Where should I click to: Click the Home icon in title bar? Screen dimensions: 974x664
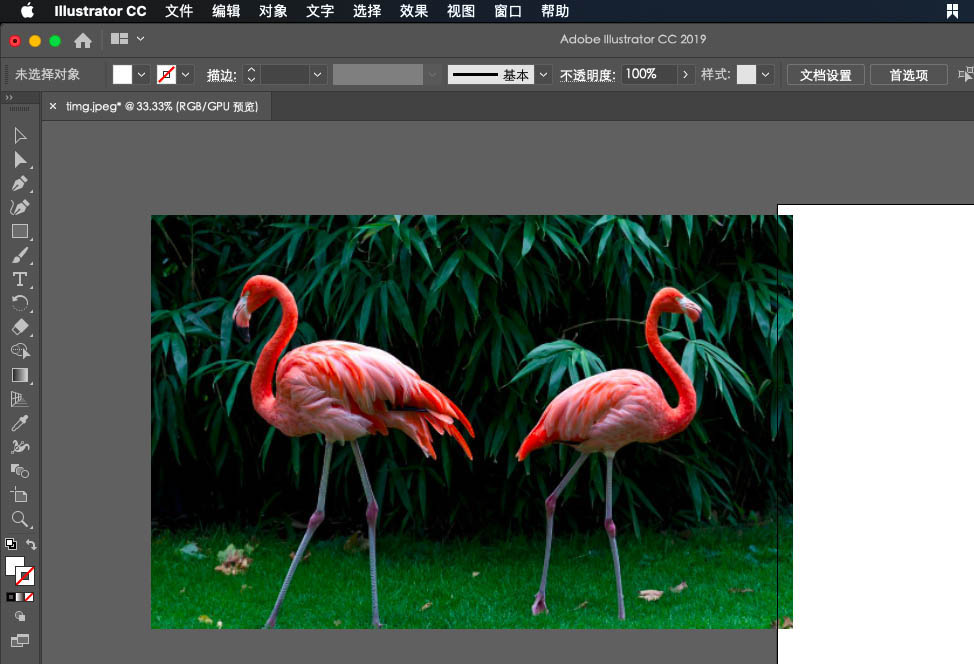tap(83, 40)
